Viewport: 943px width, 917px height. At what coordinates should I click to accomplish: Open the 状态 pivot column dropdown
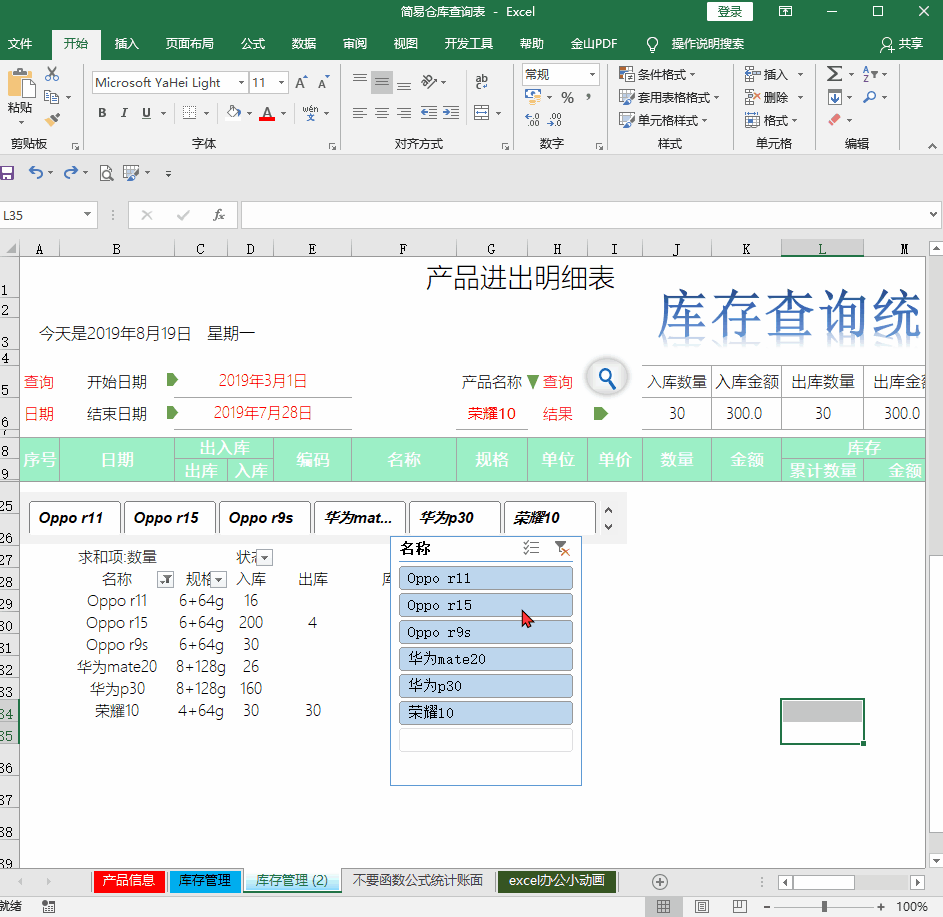click(265, 558)
